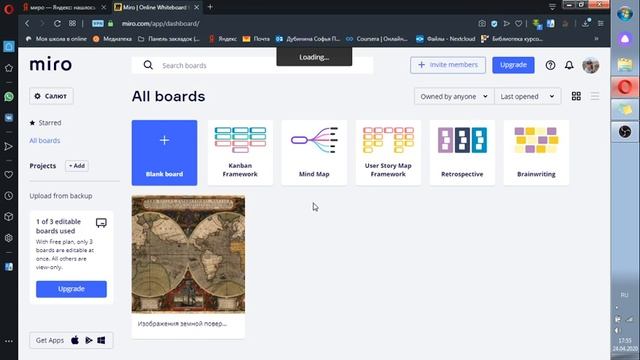This screenshot has height=360, width=640.
Task: Create a Blank board
Action: click(164, 153)
